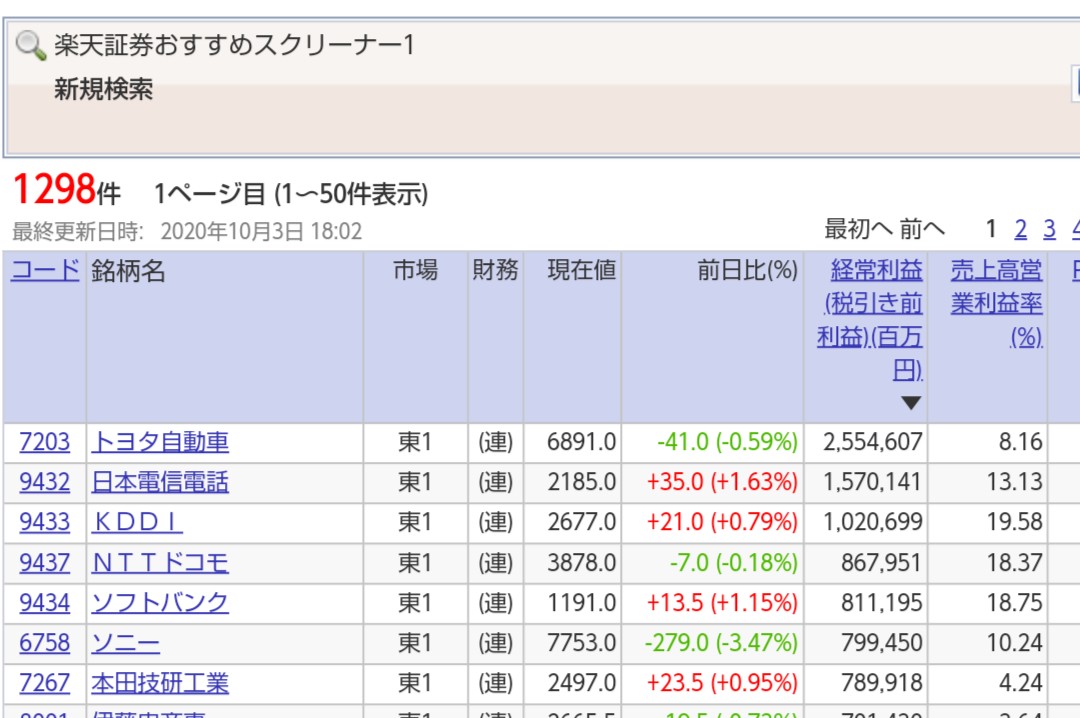Click the 前日比(%) column header
1080x718 pixels.
[x=747, y=270]
